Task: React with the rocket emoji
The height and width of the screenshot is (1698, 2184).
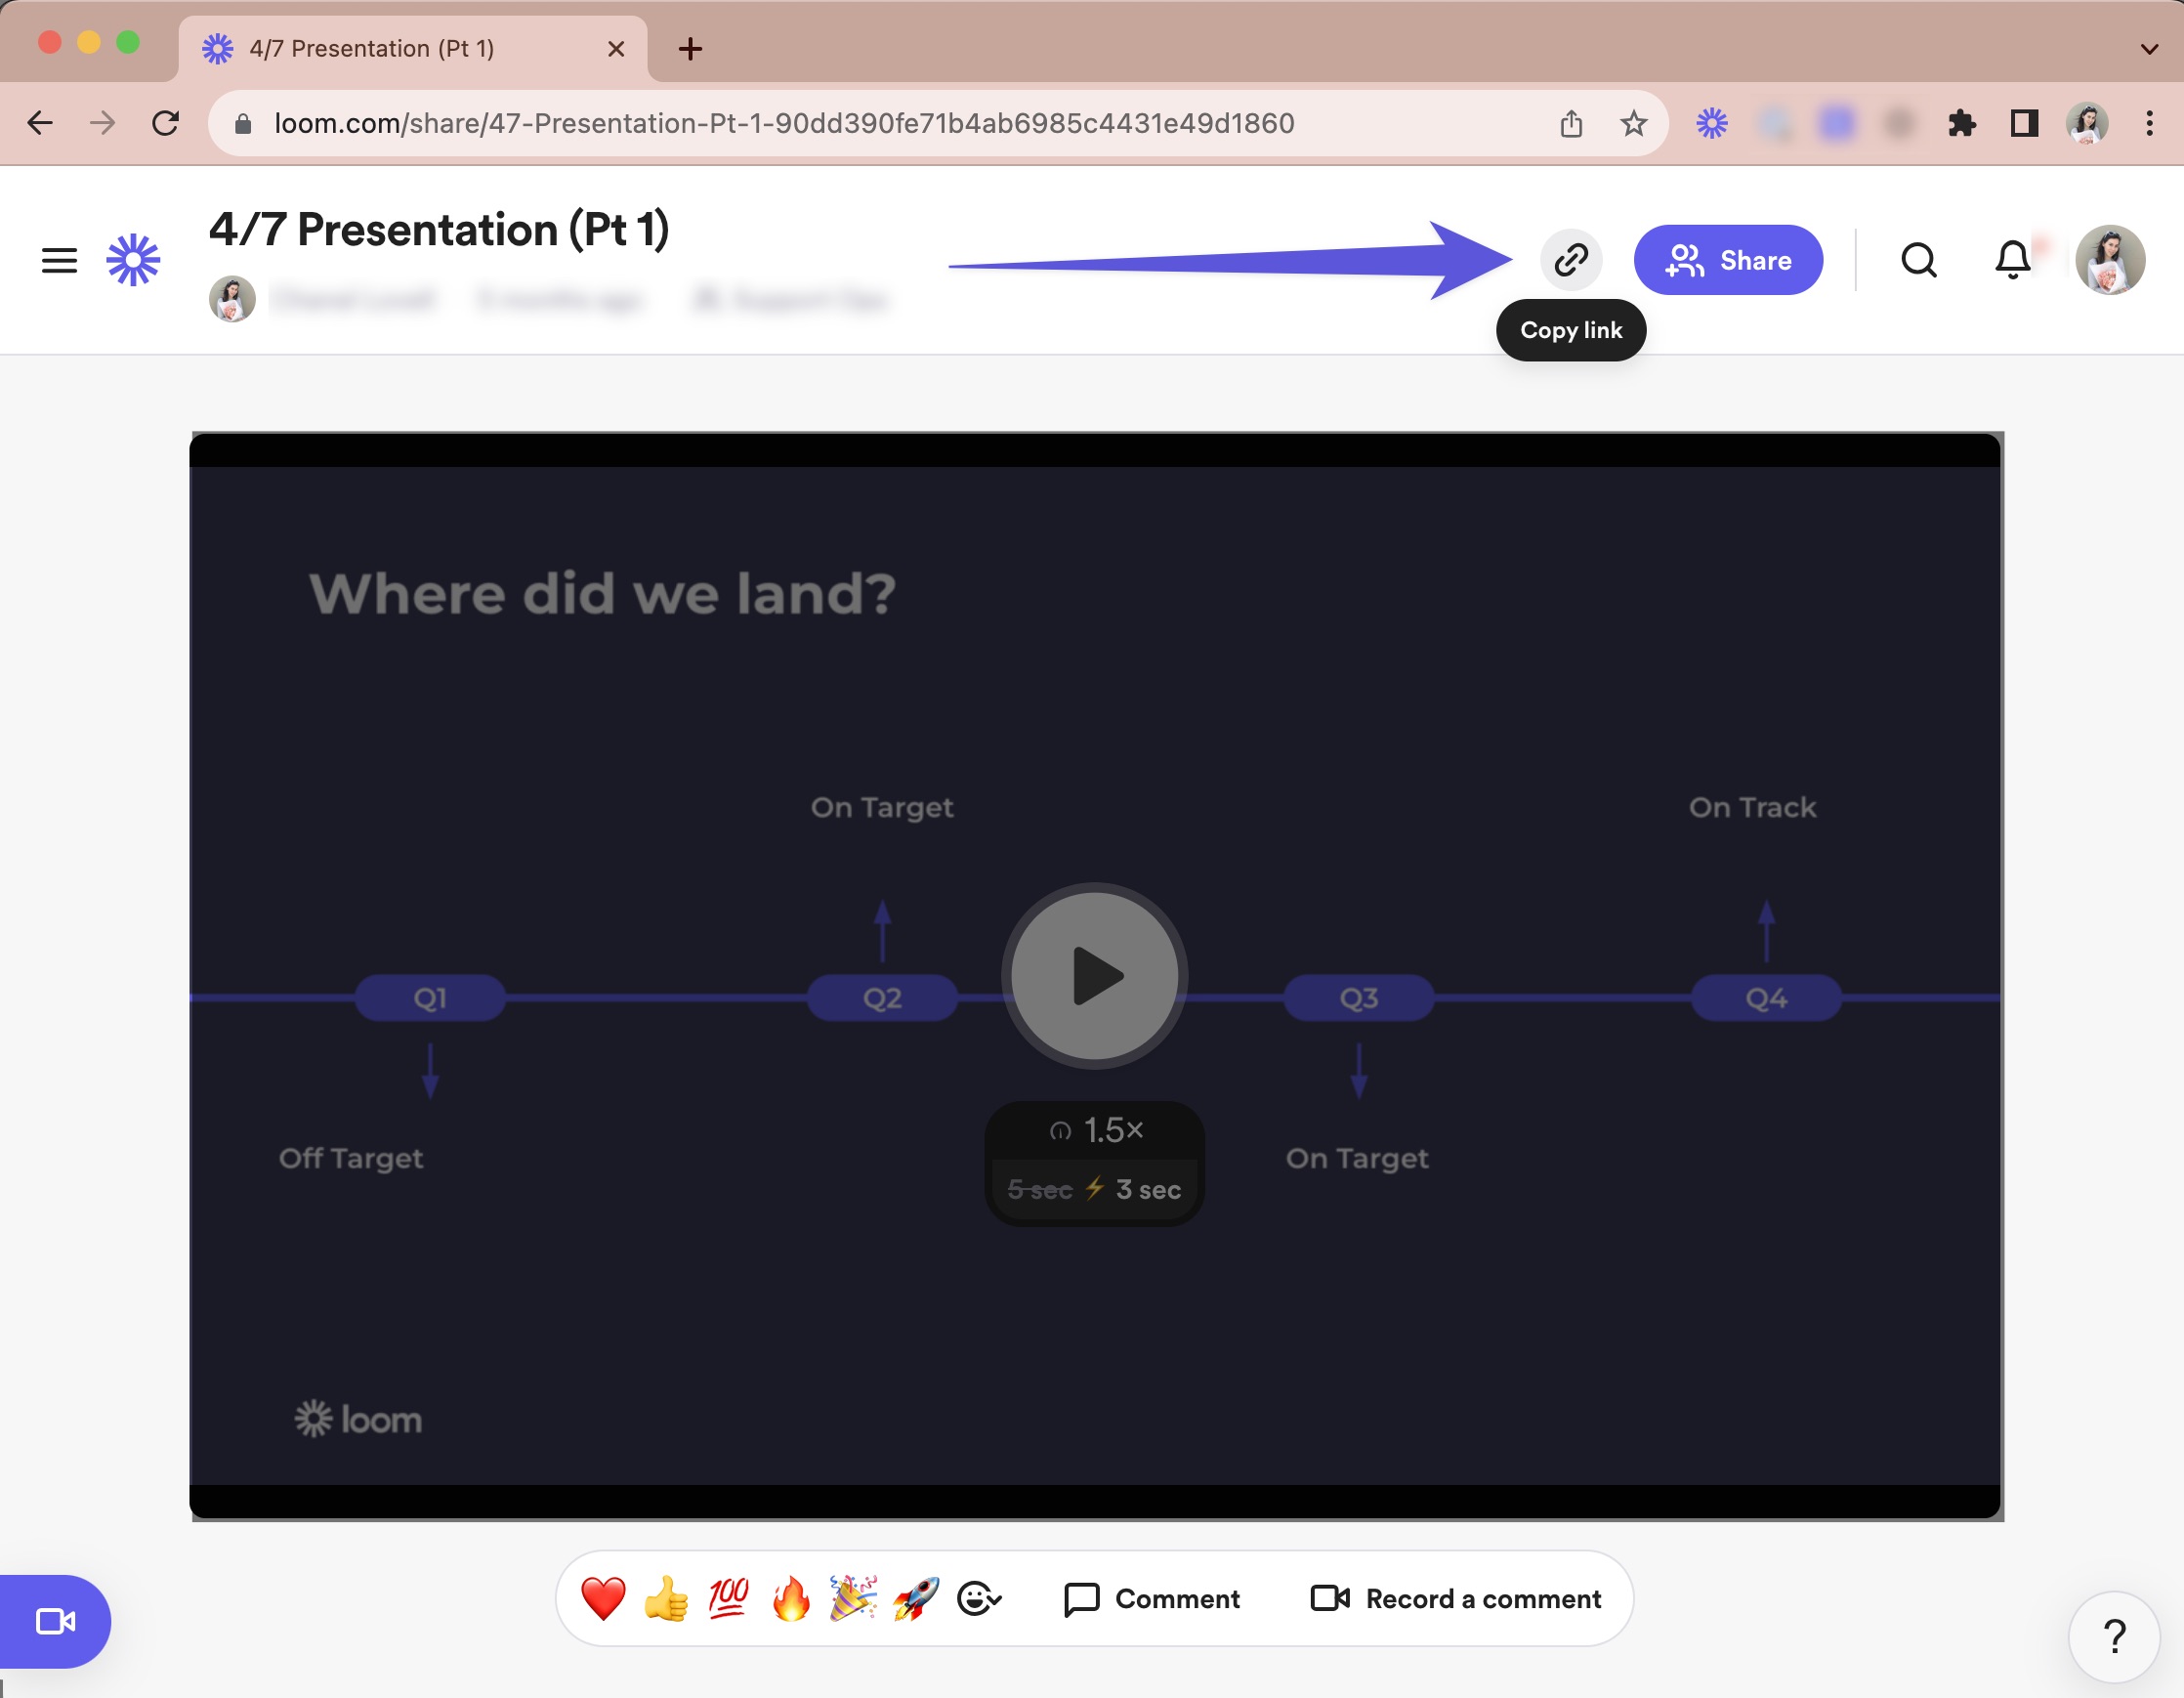Action: click(x=915, y=1598)
